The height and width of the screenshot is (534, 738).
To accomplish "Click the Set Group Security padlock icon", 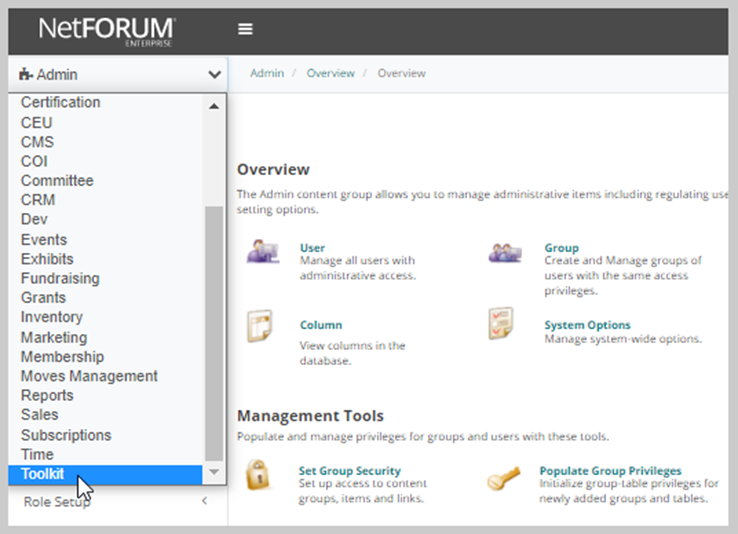I will [x=258, y=475].
